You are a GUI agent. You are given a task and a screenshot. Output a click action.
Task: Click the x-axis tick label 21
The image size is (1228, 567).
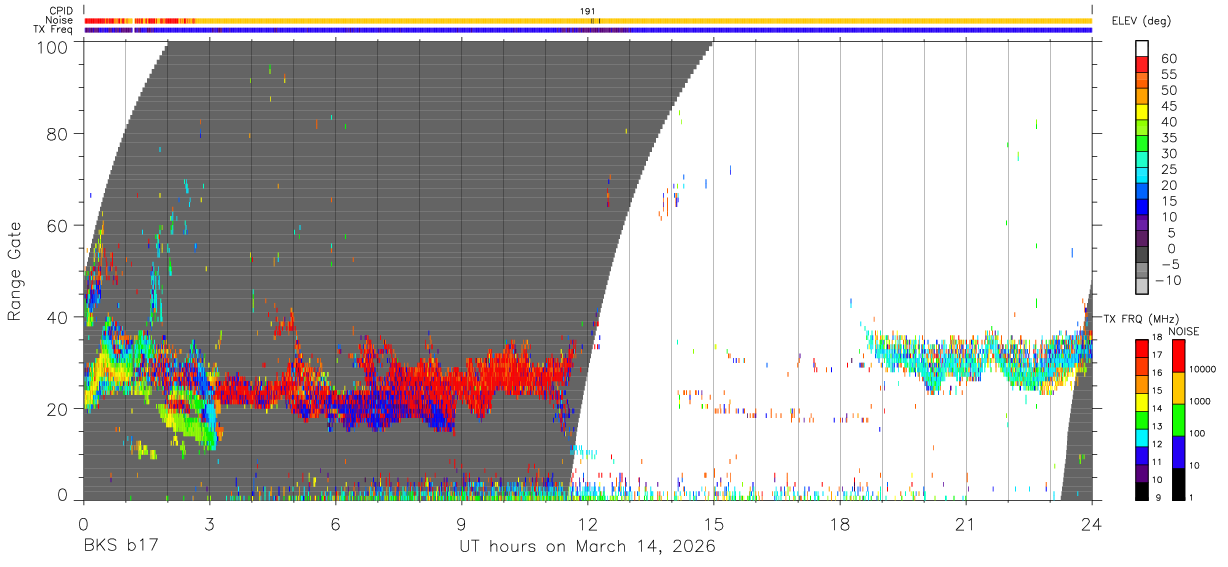pyautogui.click(x=966, y=524)
